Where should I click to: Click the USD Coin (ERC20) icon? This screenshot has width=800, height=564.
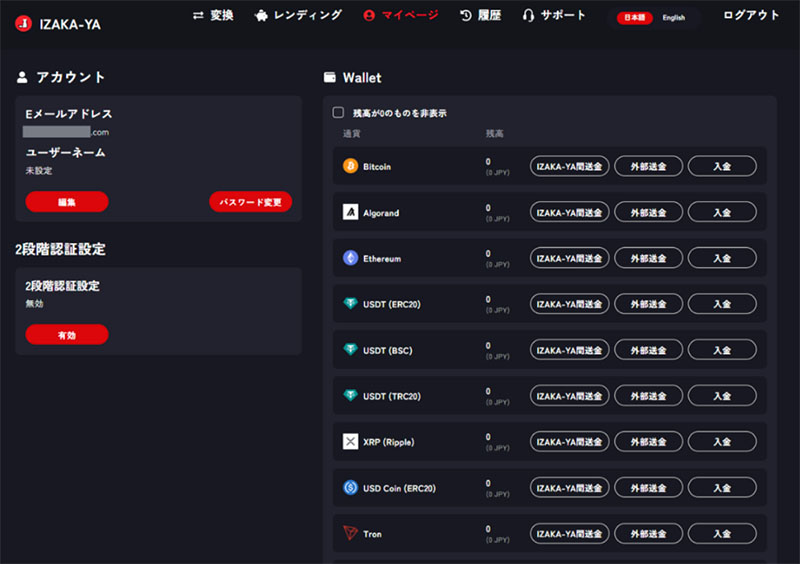351,487
